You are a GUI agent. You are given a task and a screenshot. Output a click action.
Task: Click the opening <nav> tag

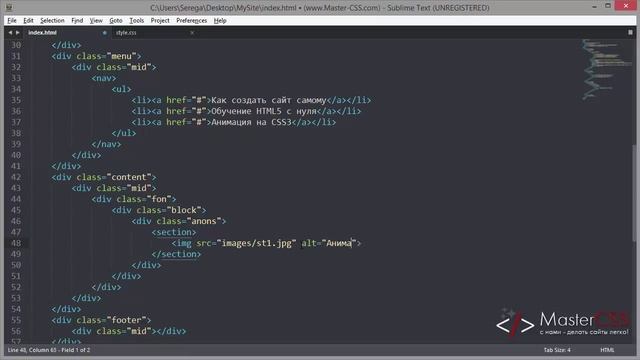click(x=104, y=78)
